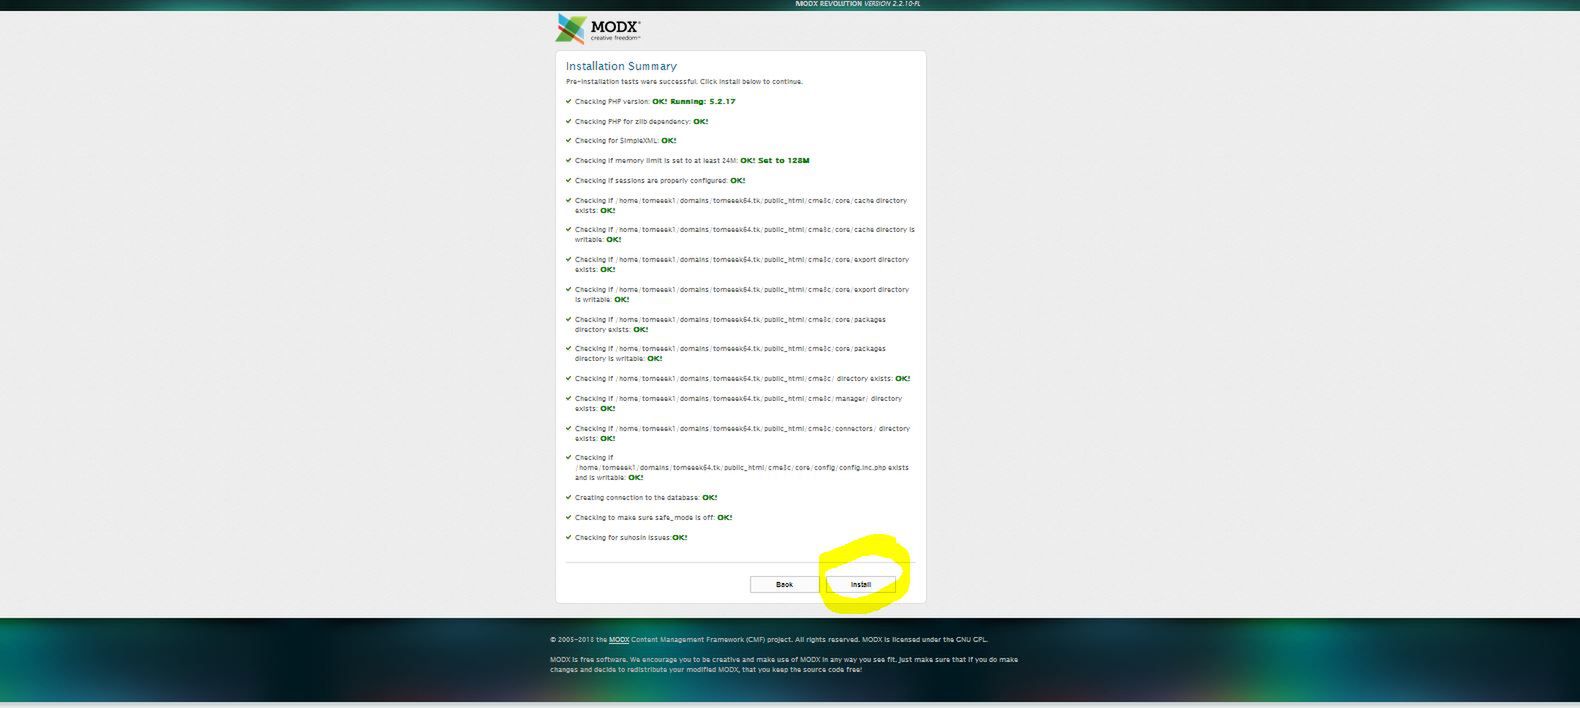Click the 'MODX REVOLUTION VERSION' header text
This screenshot has height=708, width=1580.
[858, 4]
